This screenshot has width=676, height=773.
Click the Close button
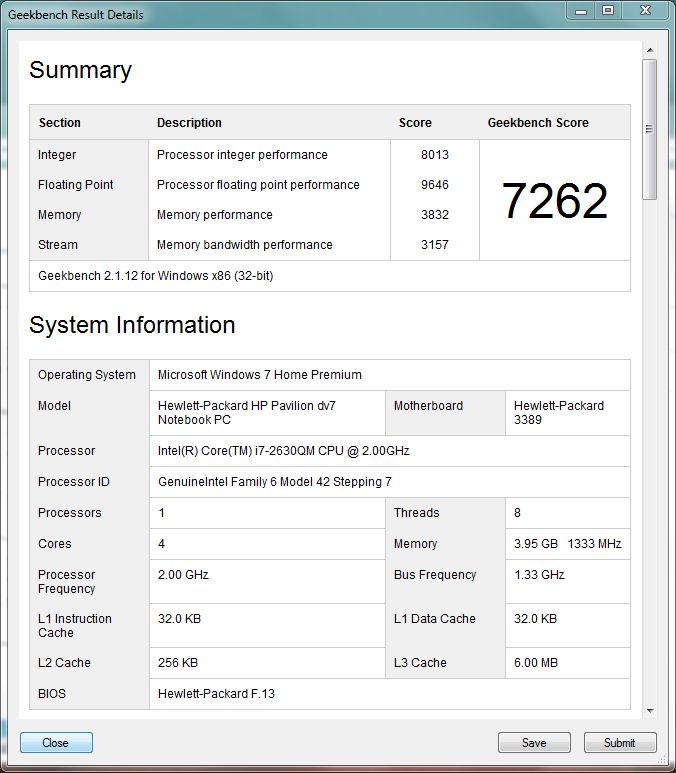tap(56, 742)
